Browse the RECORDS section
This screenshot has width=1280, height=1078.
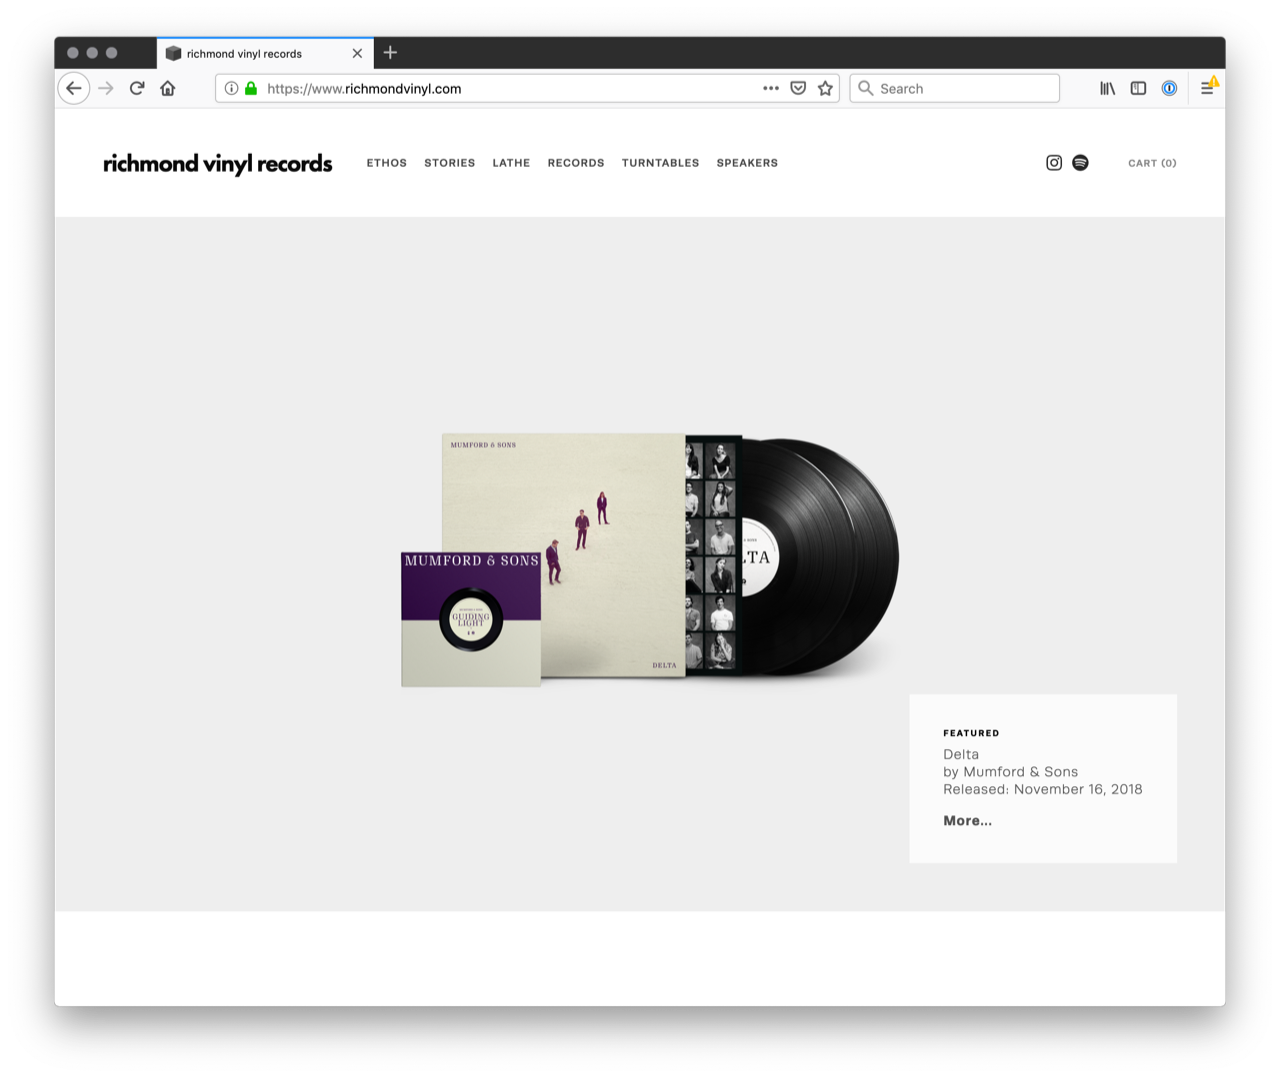coord(576,163)
